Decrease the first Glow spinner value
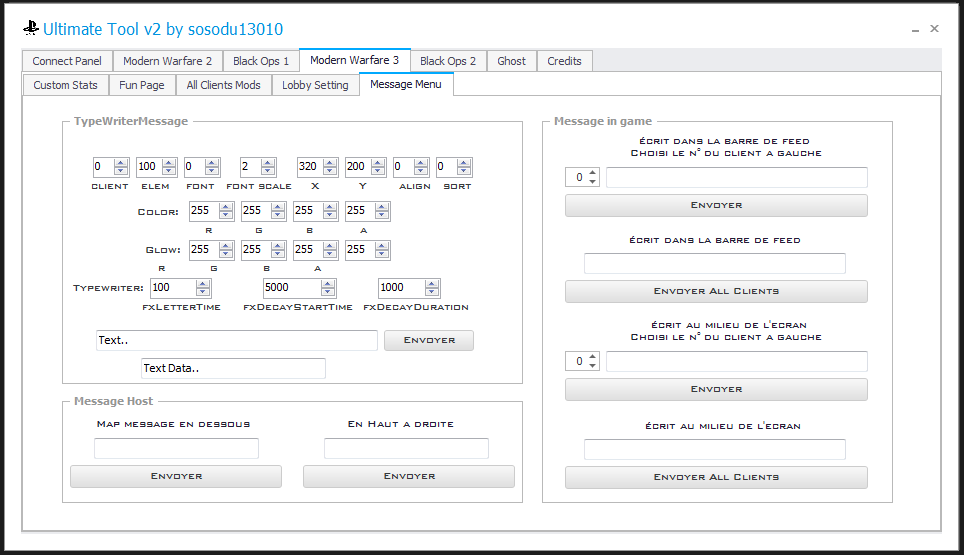The width and height of the screenshot is (964, 555). click(x=226, y=254)
